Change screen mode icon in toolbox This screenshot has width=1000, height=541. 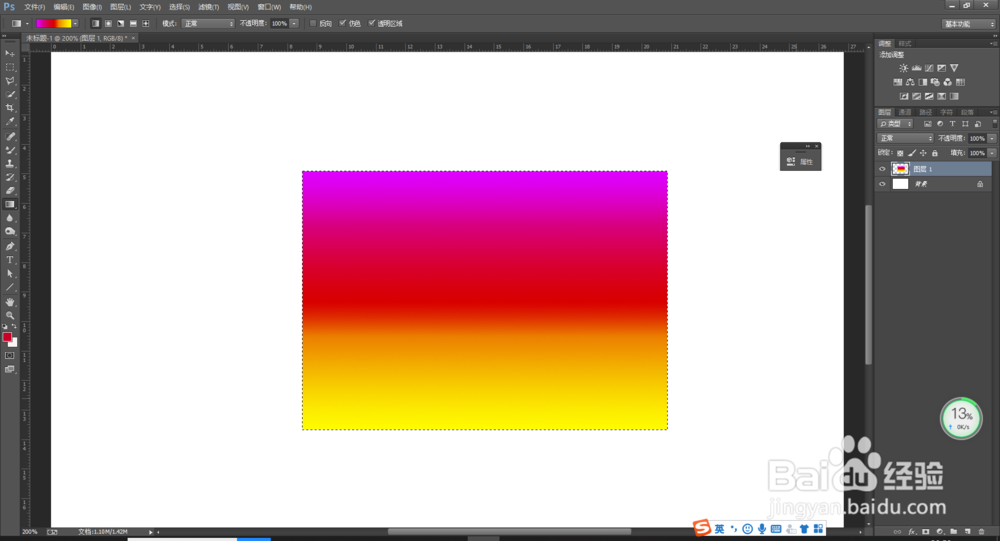tap(10, 369)
